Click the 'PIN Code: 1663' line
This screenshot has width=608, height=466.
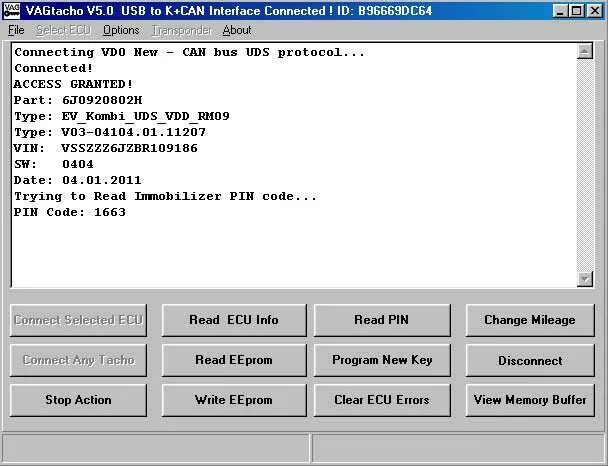point(70,212)
